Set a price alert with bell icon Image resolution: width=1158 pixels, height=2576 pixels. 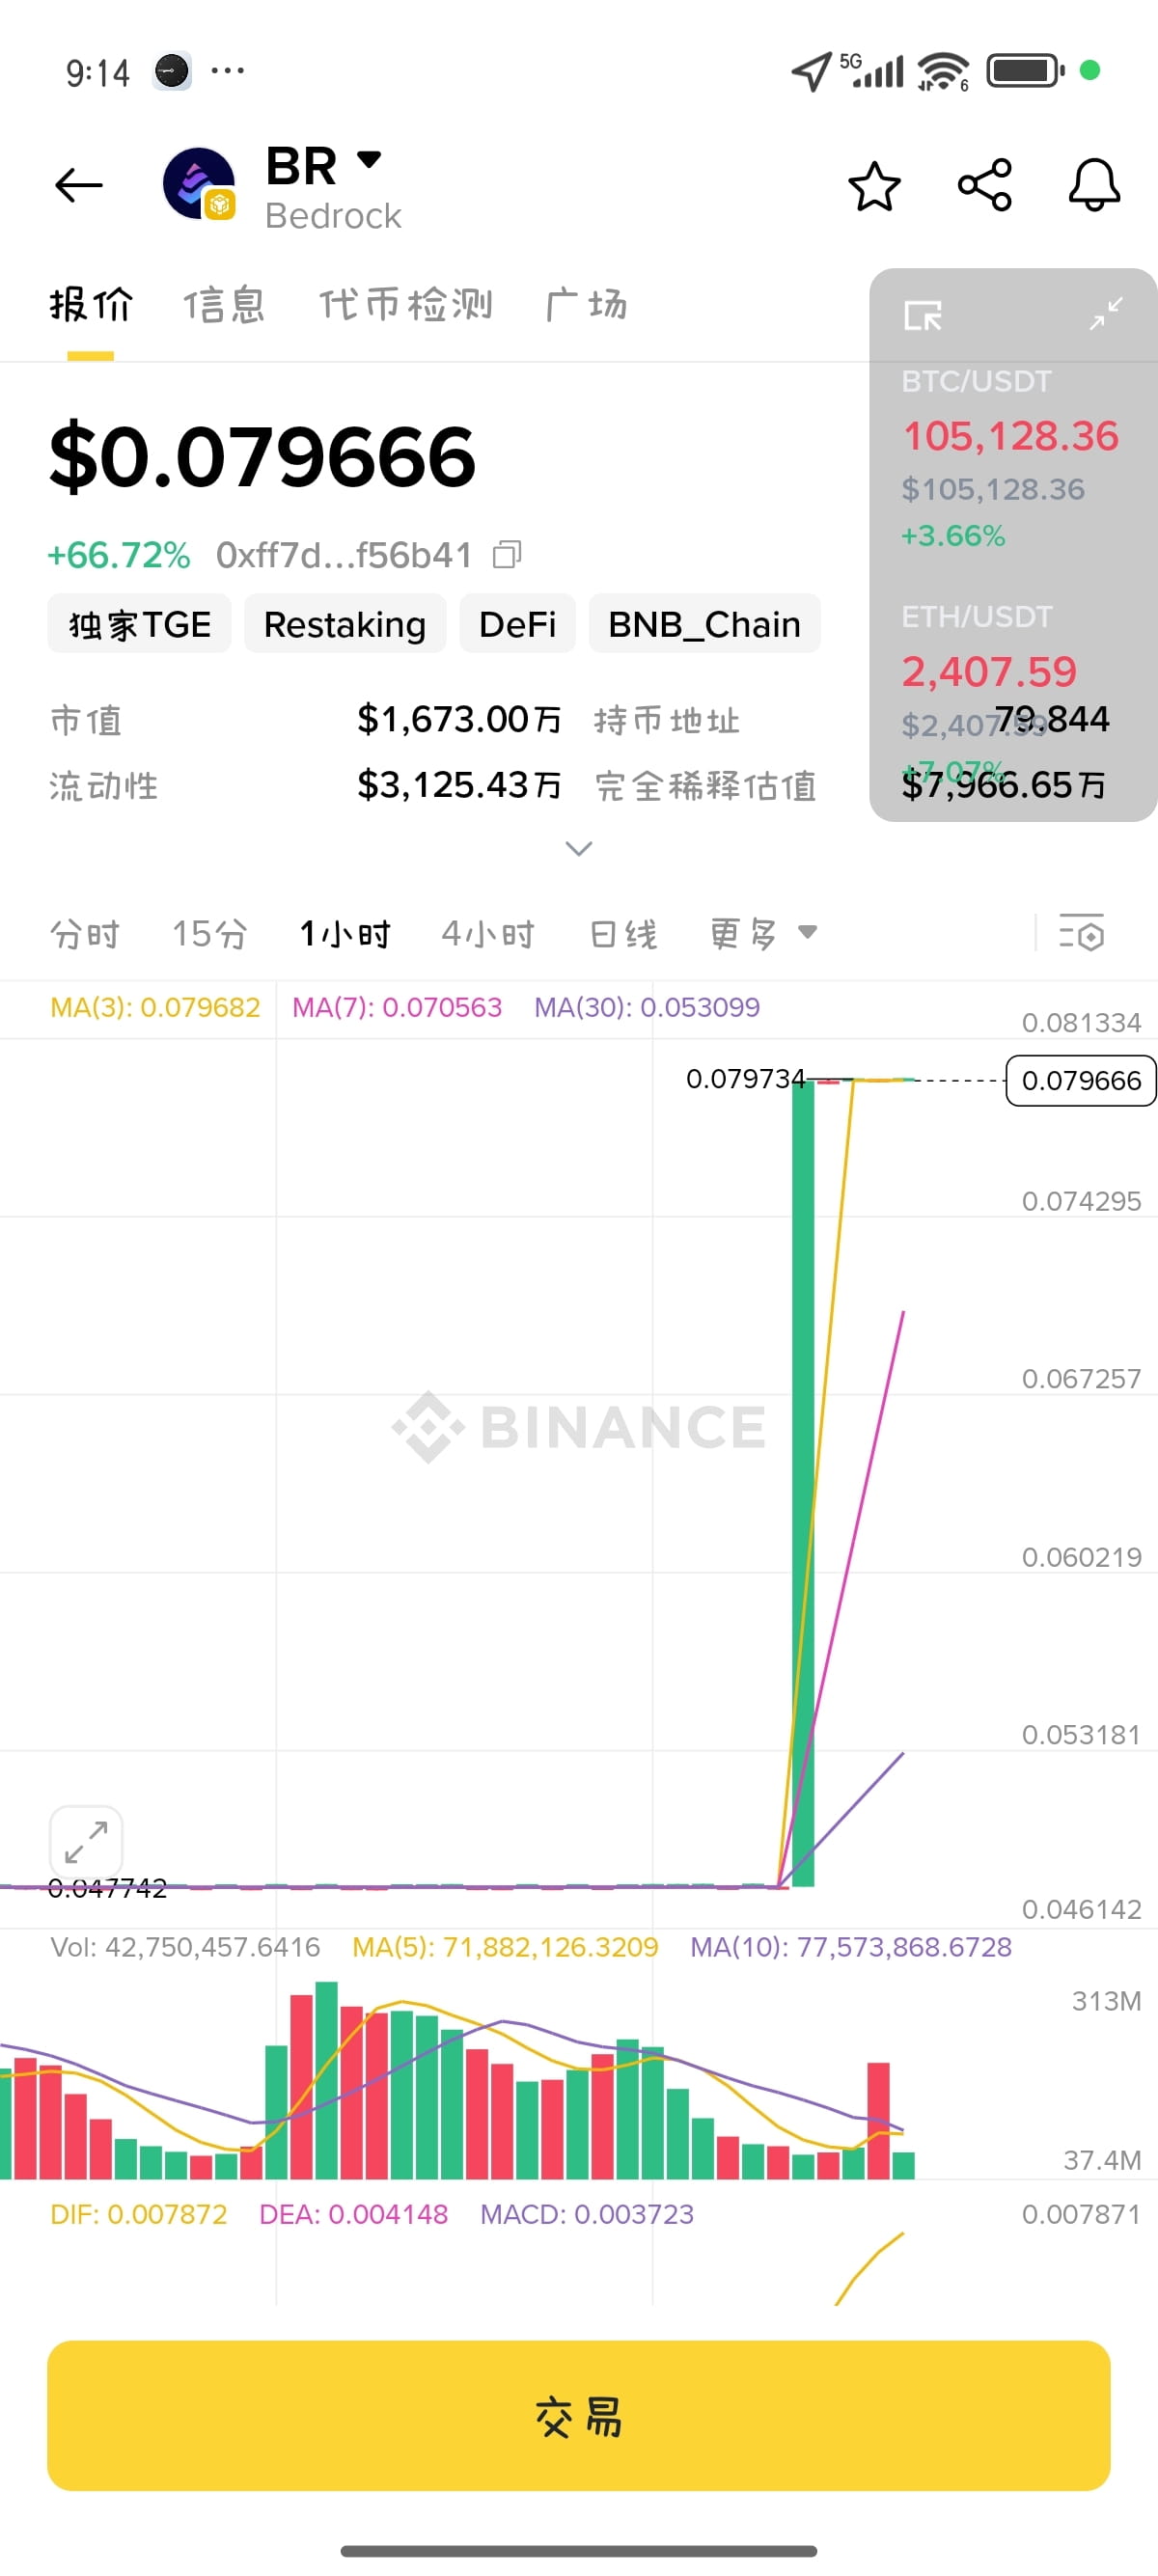(1094, 185)
